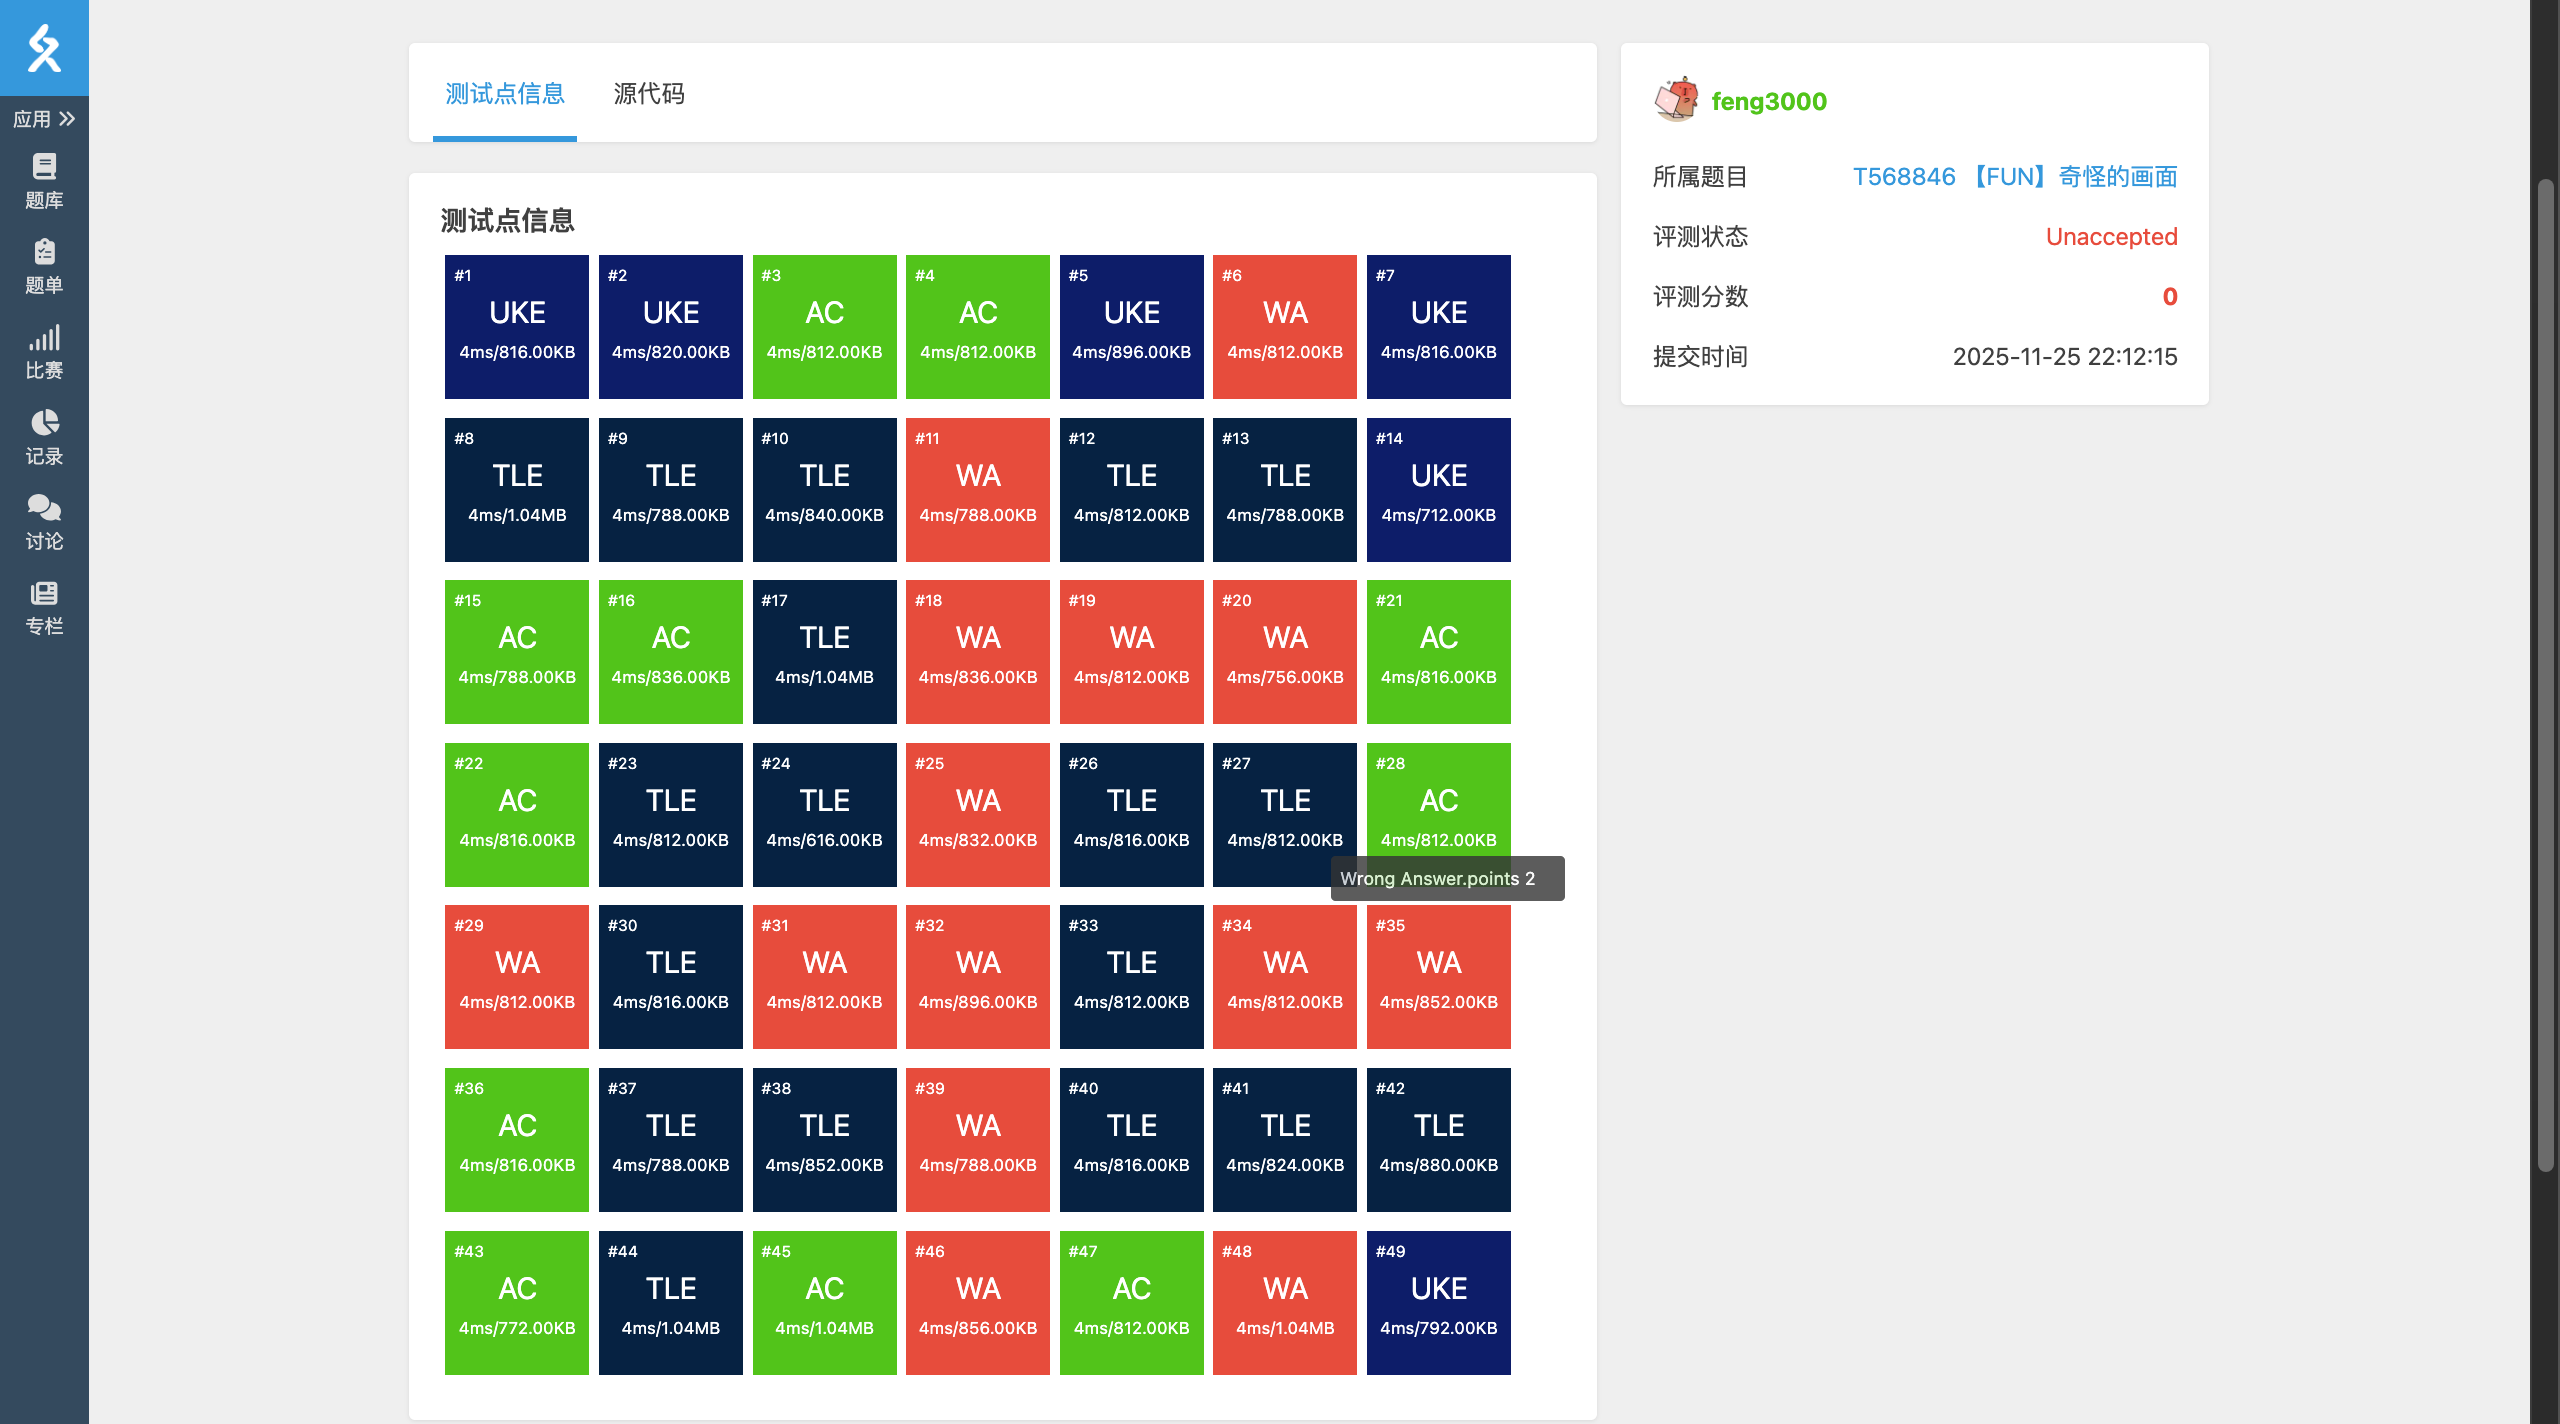Click the Luogu logo icon
This screenshot has width=2560, height=1424.
pyautogui.click(x=44, y=47)
